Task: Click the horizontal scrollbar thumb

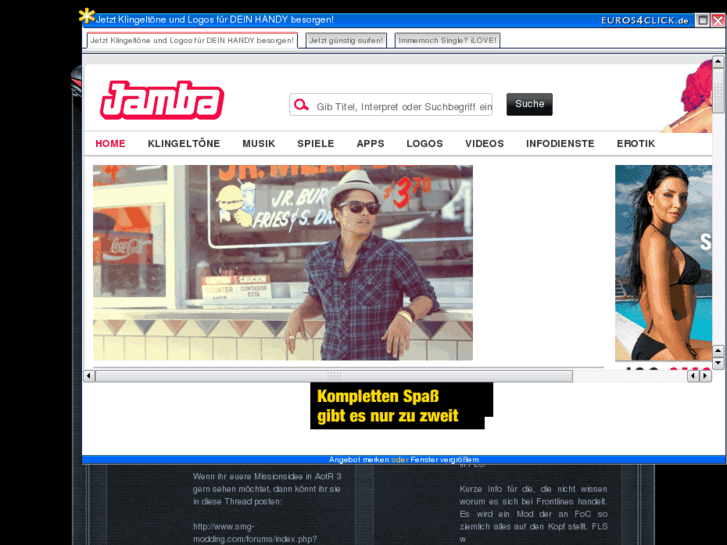Action: point(334,376)
